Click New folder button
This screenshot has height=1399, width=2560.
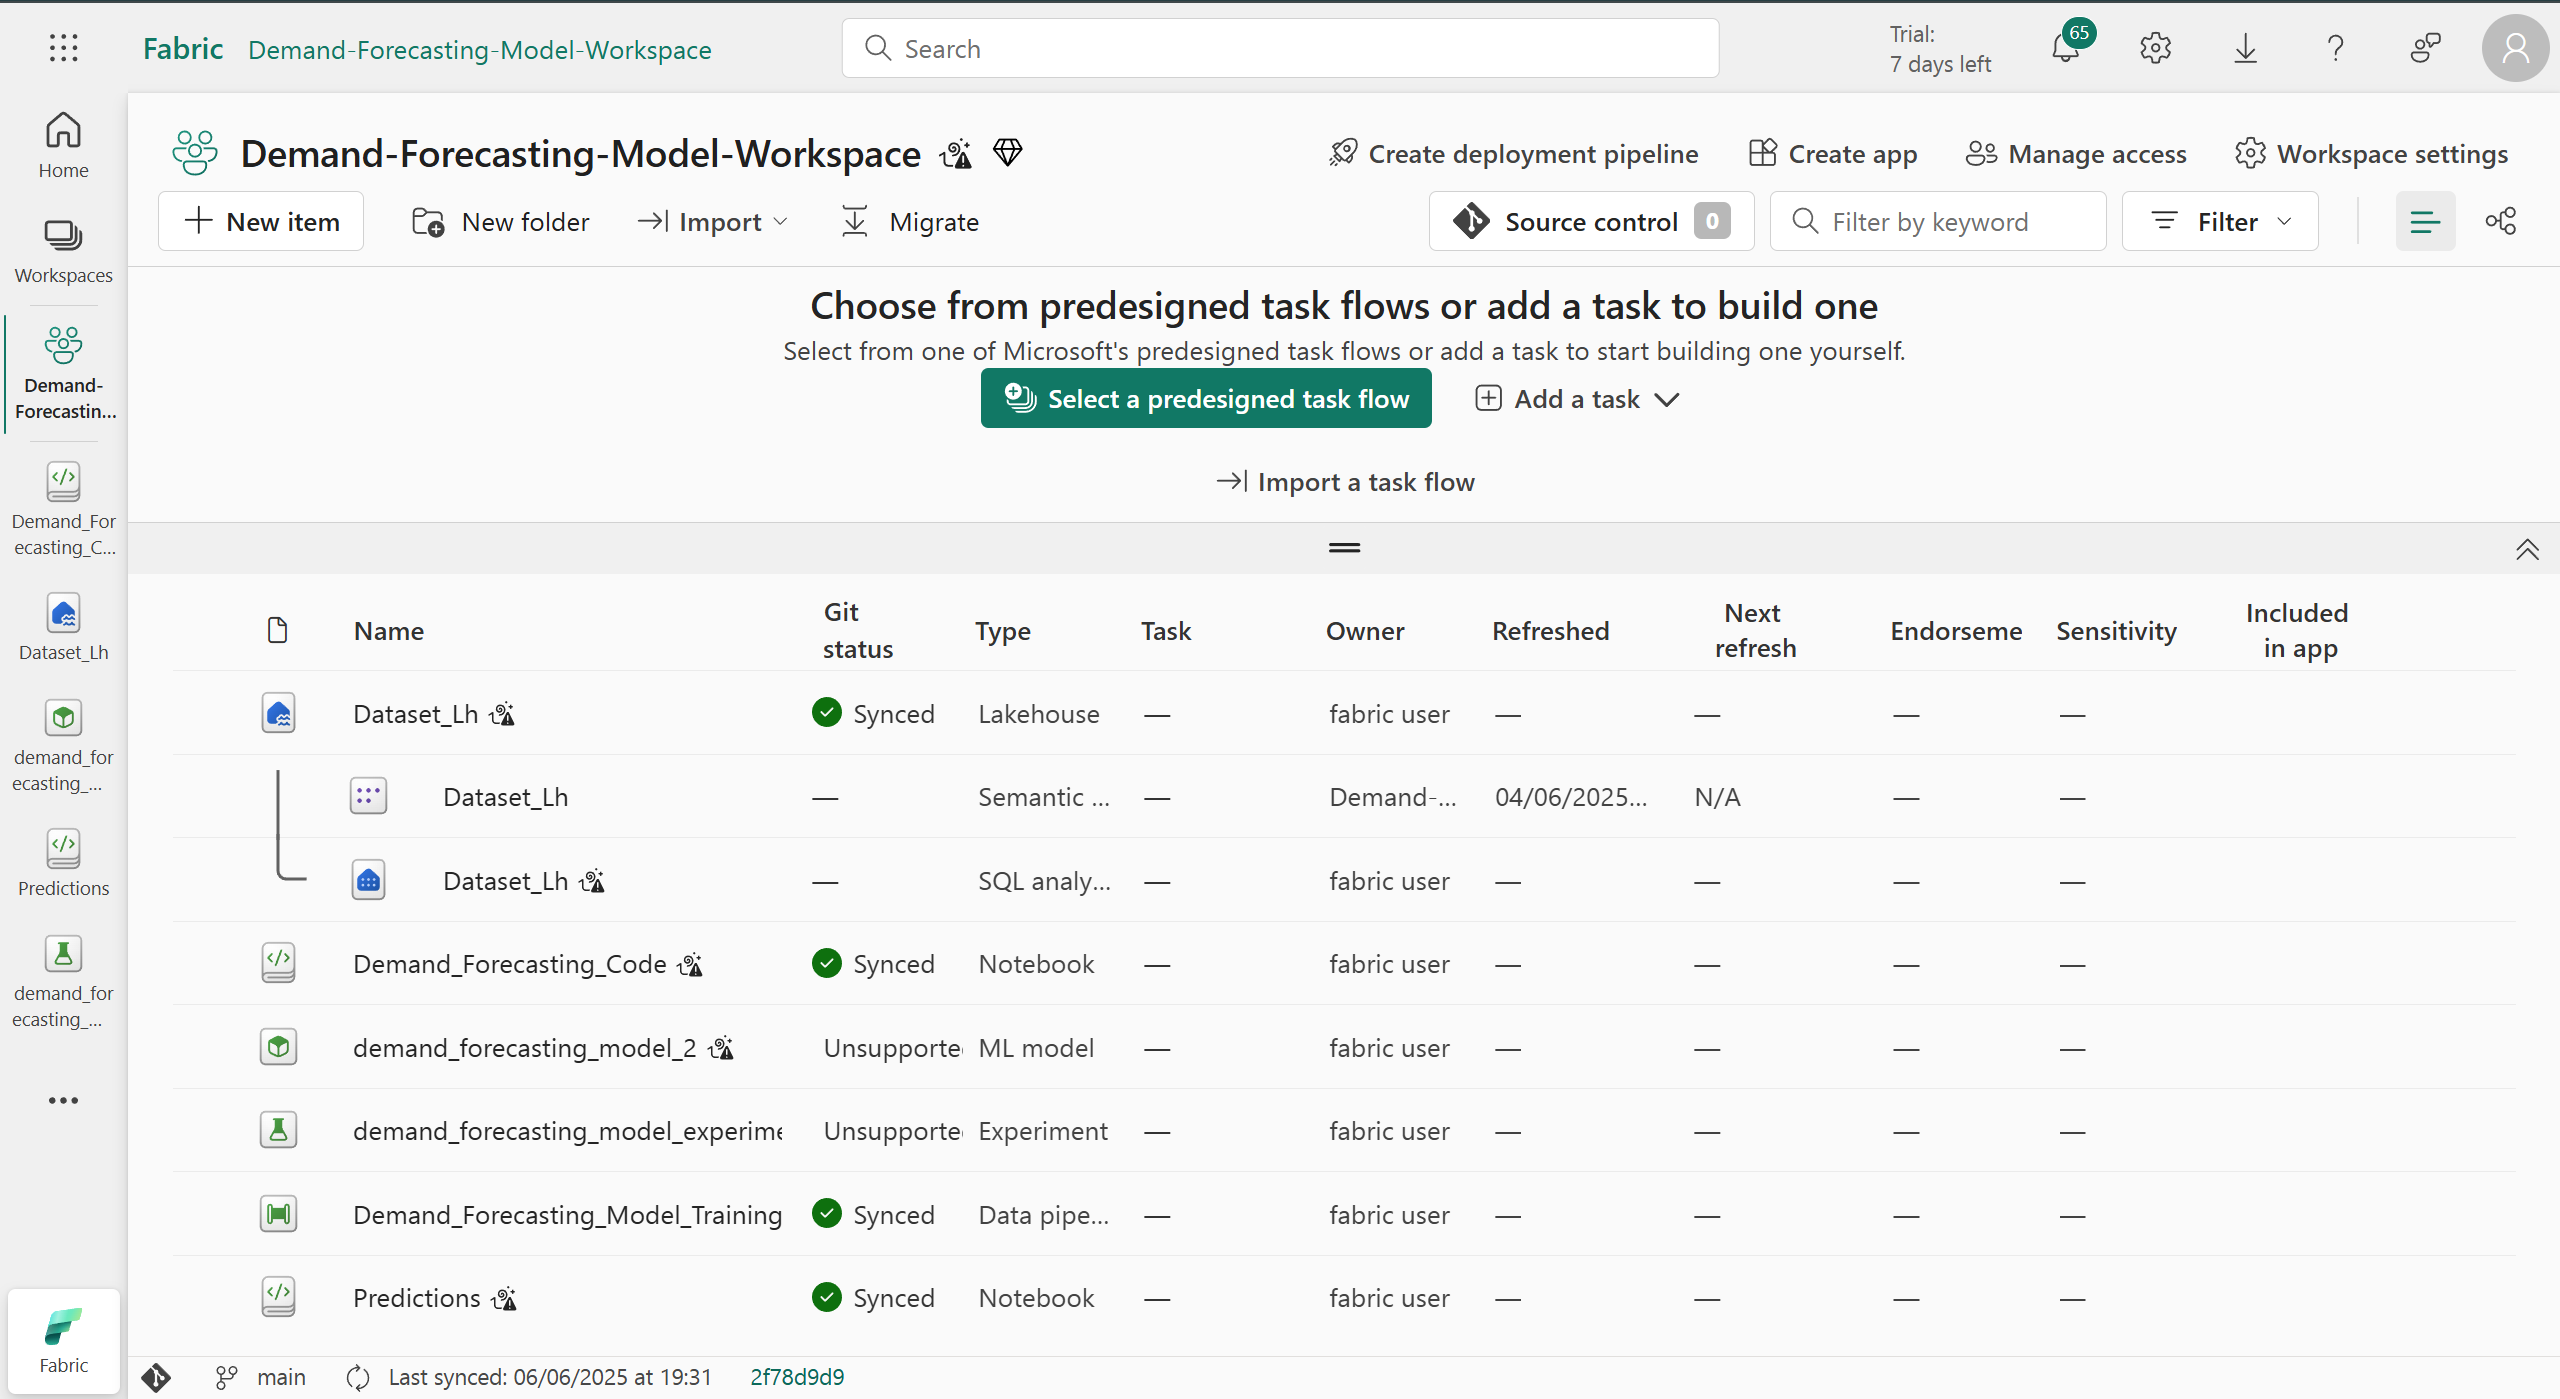[x=500, y=221]
